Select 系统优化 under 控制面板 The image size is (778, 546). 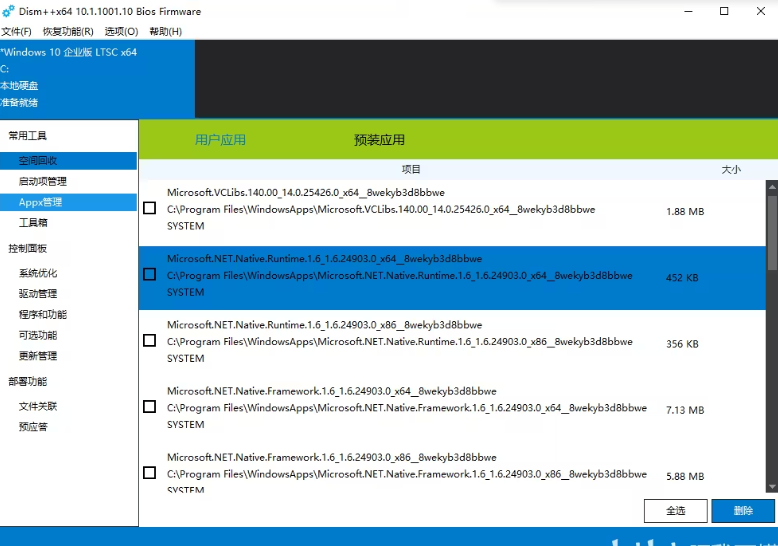(x=38, y=273)
